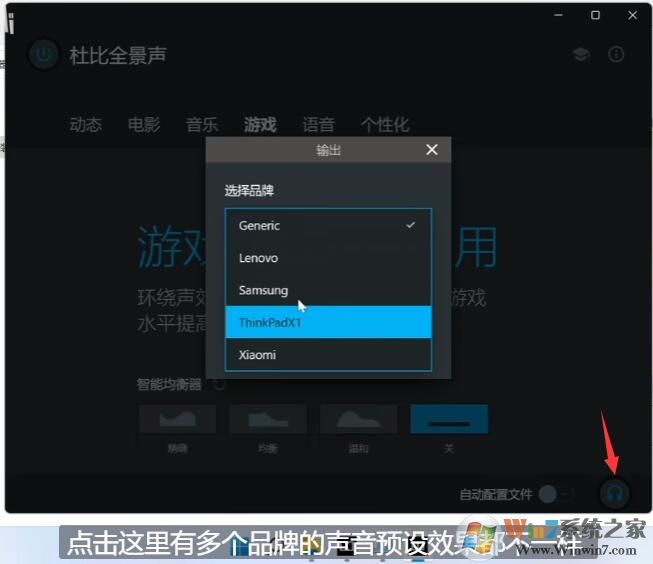Select the third equalizer preset thumbnail
Screen dimensions: 653x564
click(358, 419)
